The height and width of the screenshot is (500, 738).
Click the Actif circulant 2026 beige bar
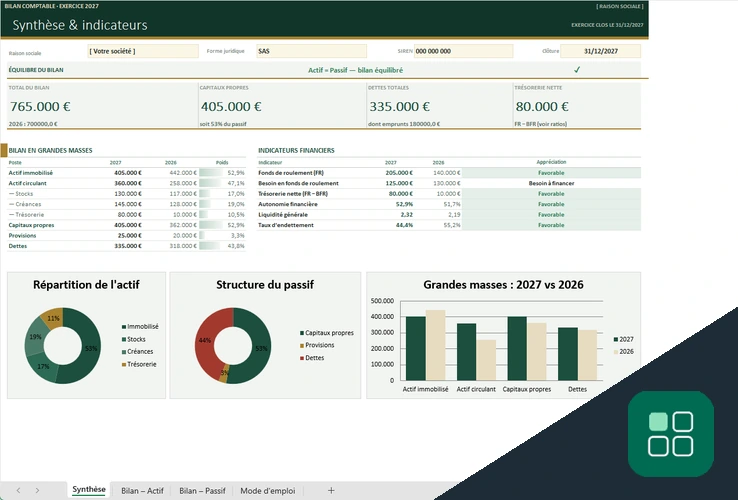click(486, 360)
